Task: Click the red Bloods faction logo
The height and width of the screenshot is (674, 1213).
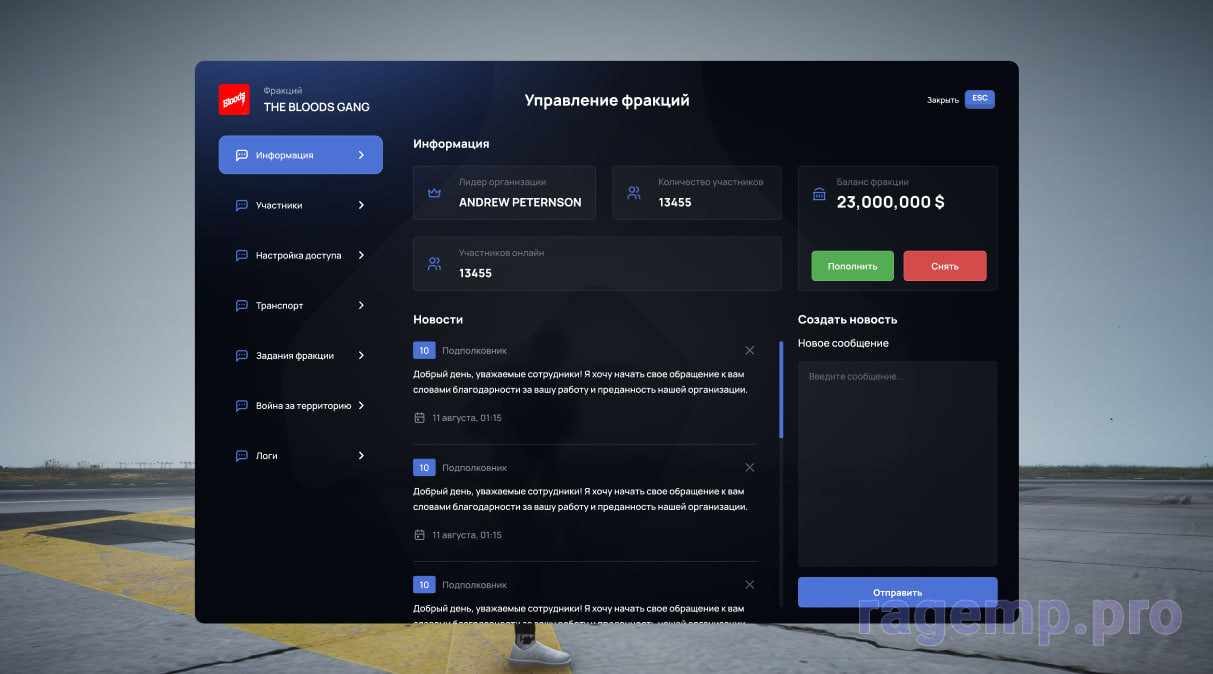Action: point(234,99)
